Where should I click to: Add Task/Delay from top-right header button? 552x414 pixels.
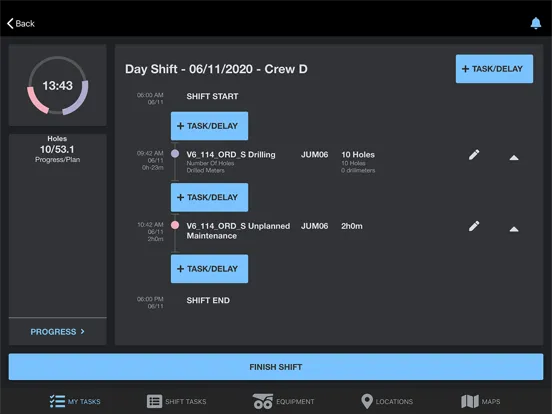(494, 69)
